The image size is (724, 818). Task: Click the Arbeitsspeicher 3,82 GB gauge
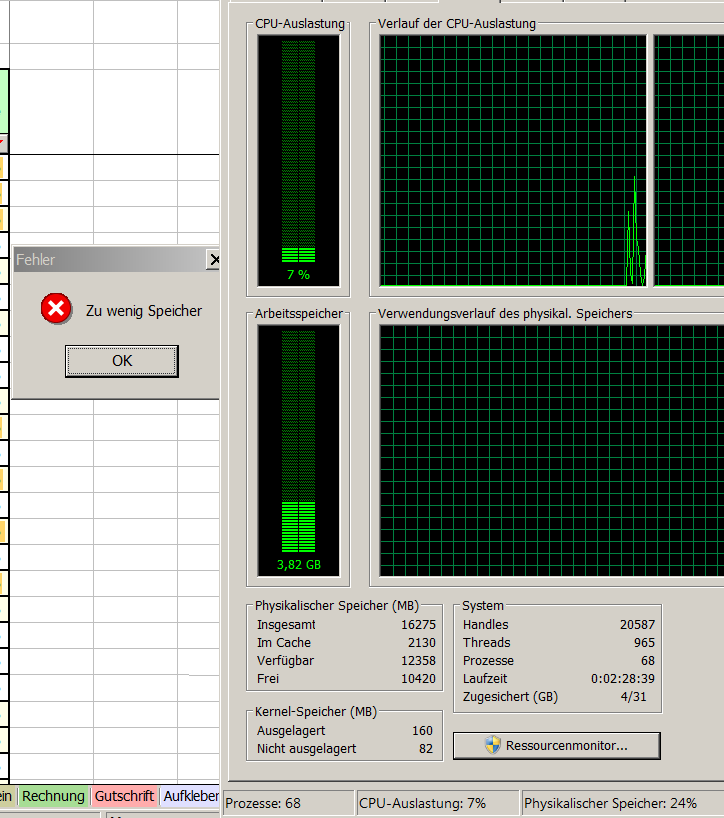tap(298, 450)
